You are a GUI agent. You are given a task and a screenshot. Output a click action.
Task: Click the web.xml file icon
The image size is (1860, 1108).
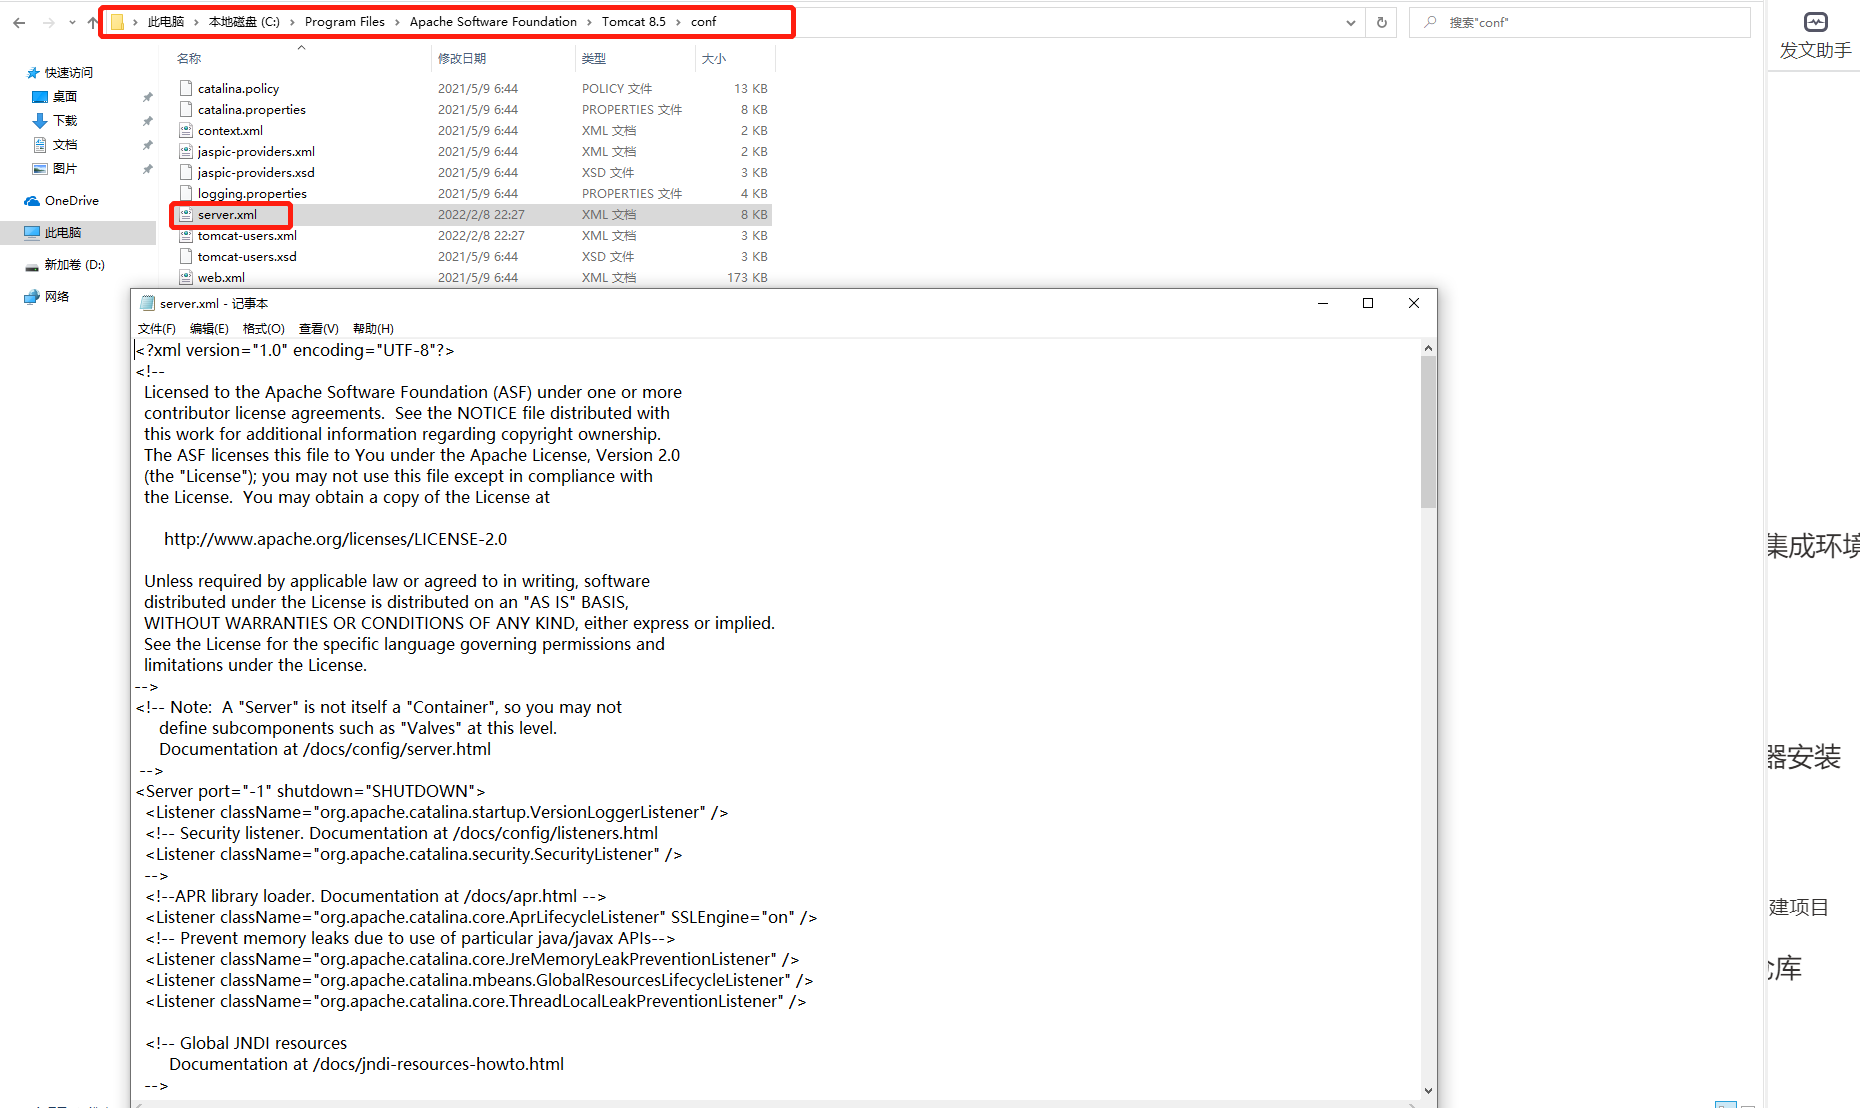(186, 278)
